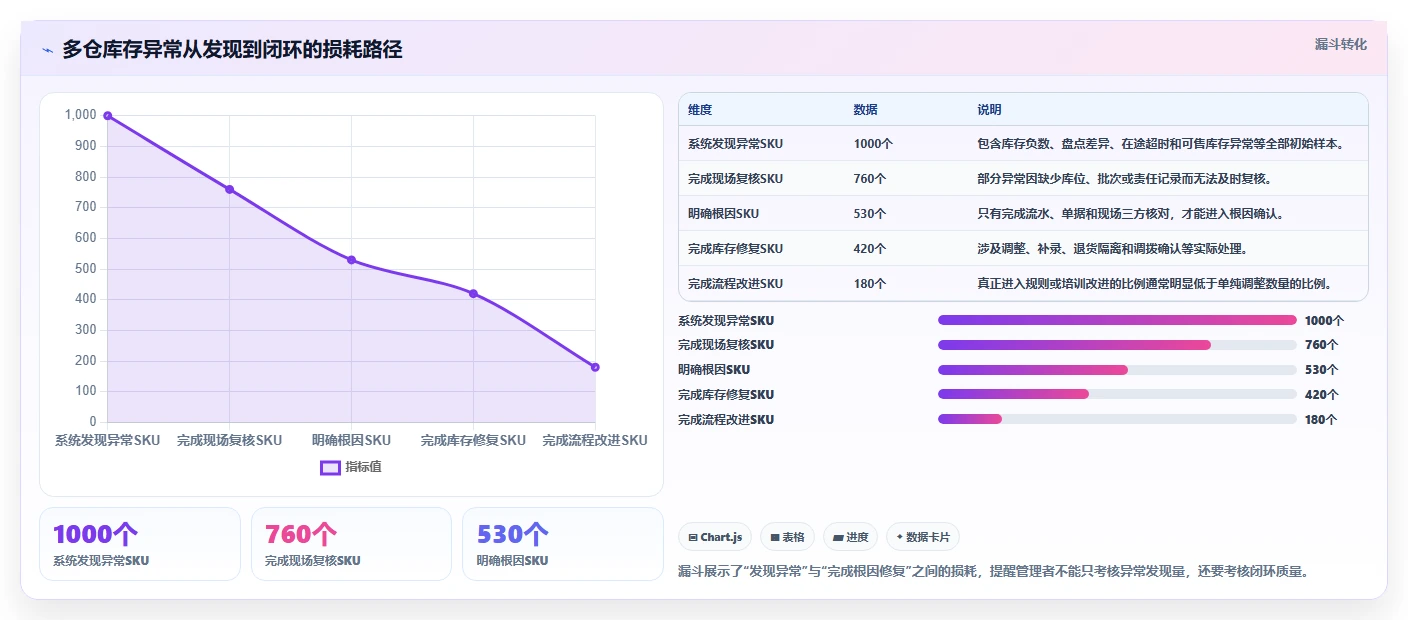Click the 明确根因SKU progress bar at 530个
Image resolution: width=1408 pixels, height=620 pixels.
[1117, 370]
